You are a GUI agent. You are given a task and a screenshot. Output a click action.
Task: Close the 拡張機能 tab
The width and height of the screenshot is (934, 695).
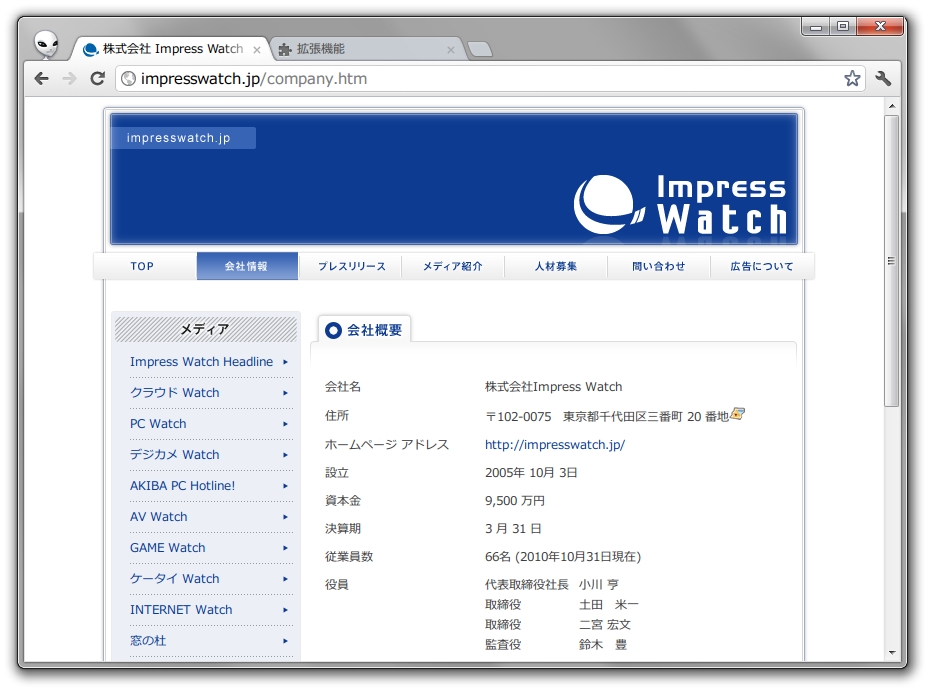[451, 50]
